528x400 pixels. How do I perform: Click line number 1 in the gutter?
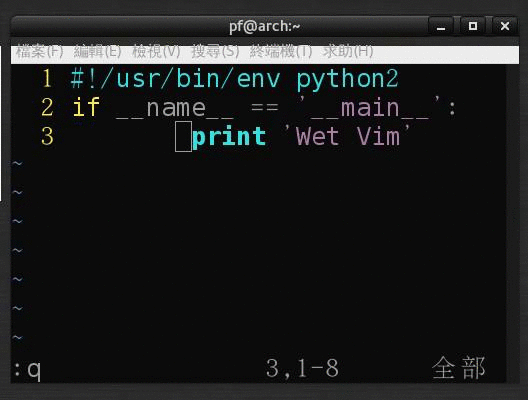pyautogui.click(x=47, y=78)
